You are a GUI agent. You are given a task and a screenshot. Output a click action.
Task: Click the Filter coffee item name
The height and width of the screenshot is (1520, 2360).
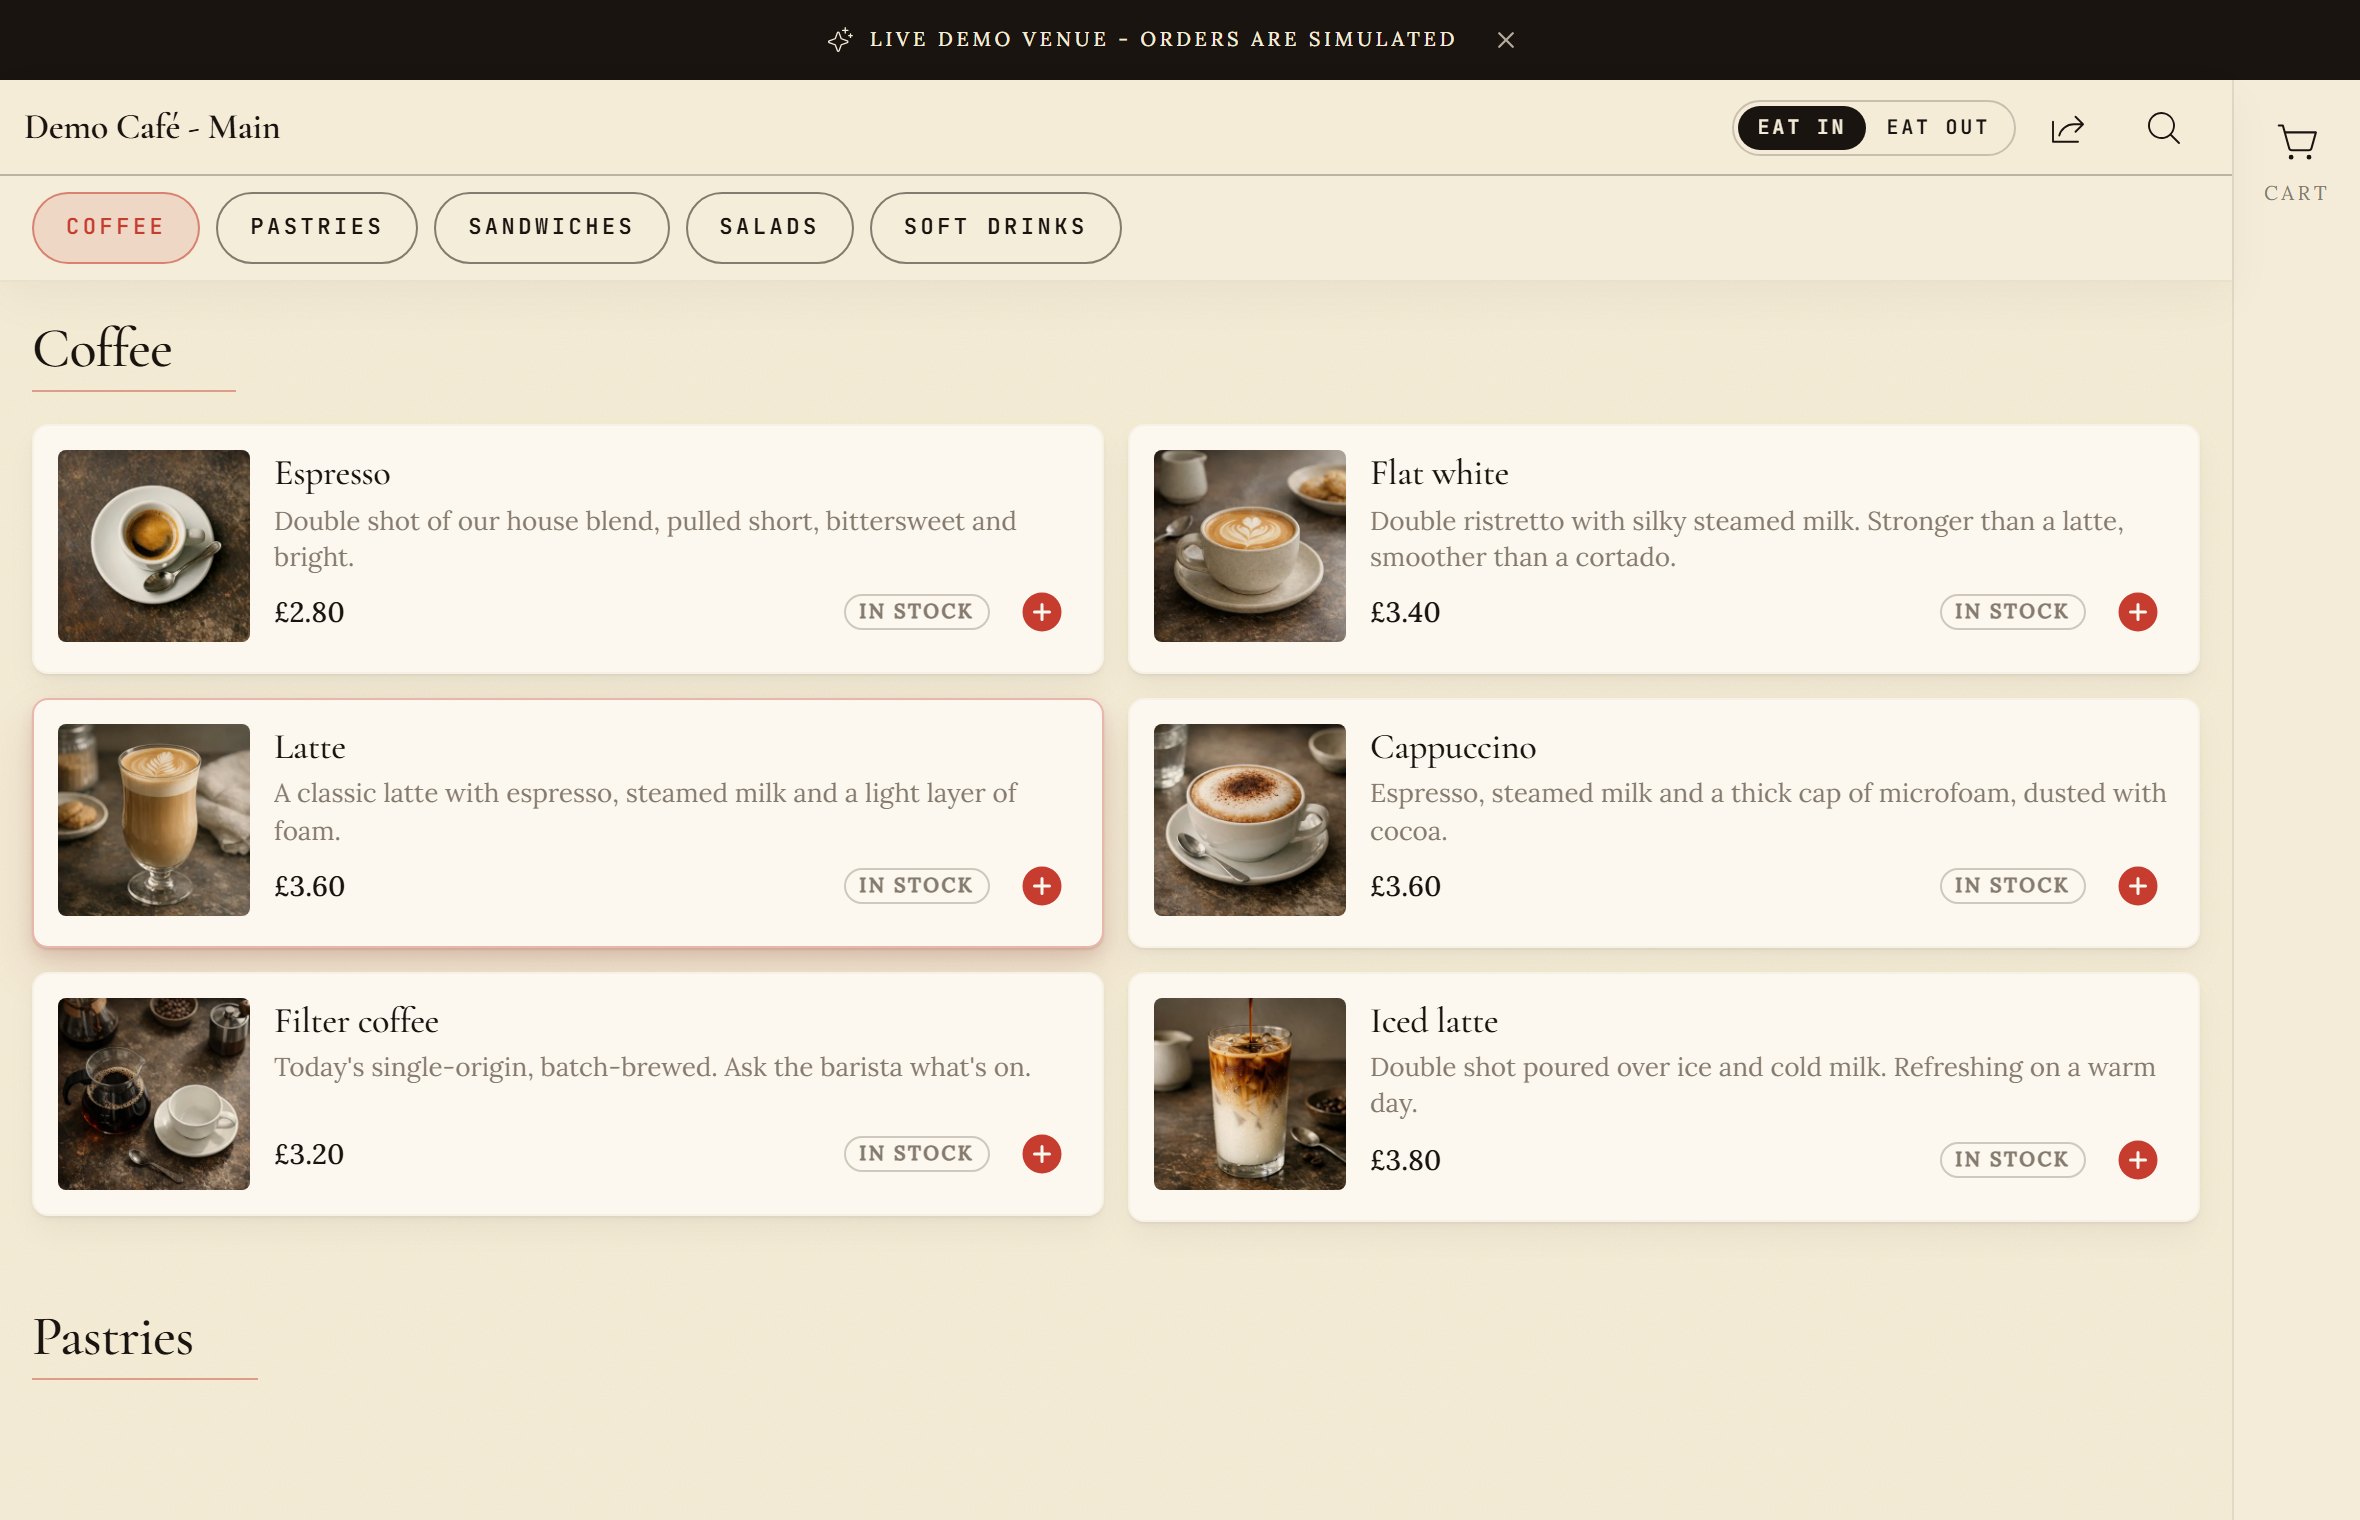coord(356,1021)
